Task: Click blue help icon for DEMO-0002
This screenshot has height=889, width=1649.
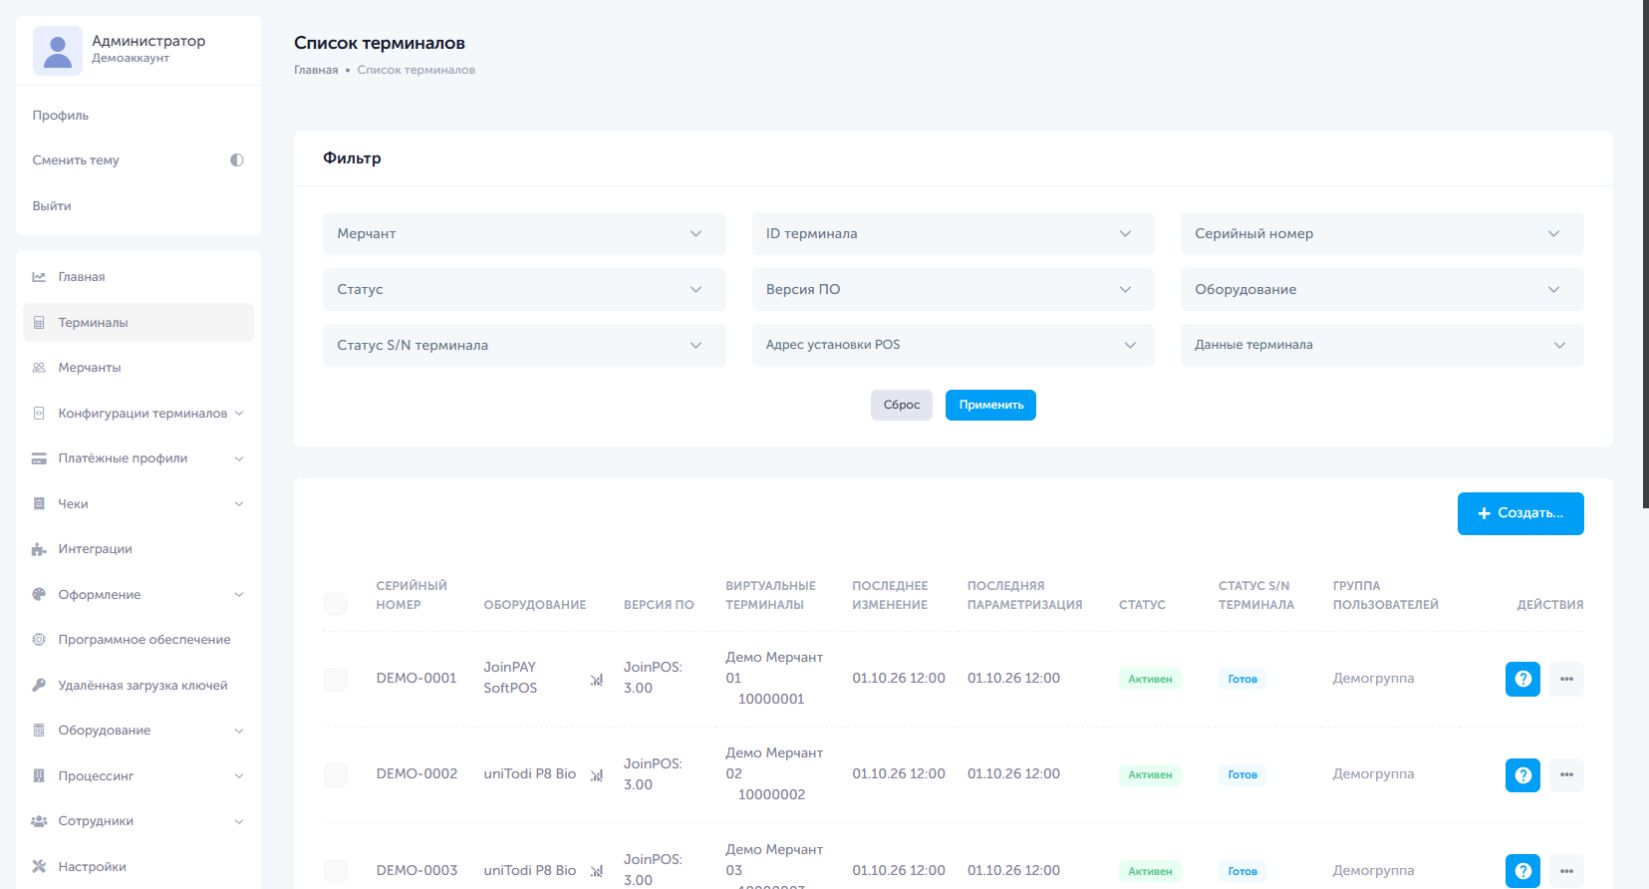Action: coord(1522,775)
